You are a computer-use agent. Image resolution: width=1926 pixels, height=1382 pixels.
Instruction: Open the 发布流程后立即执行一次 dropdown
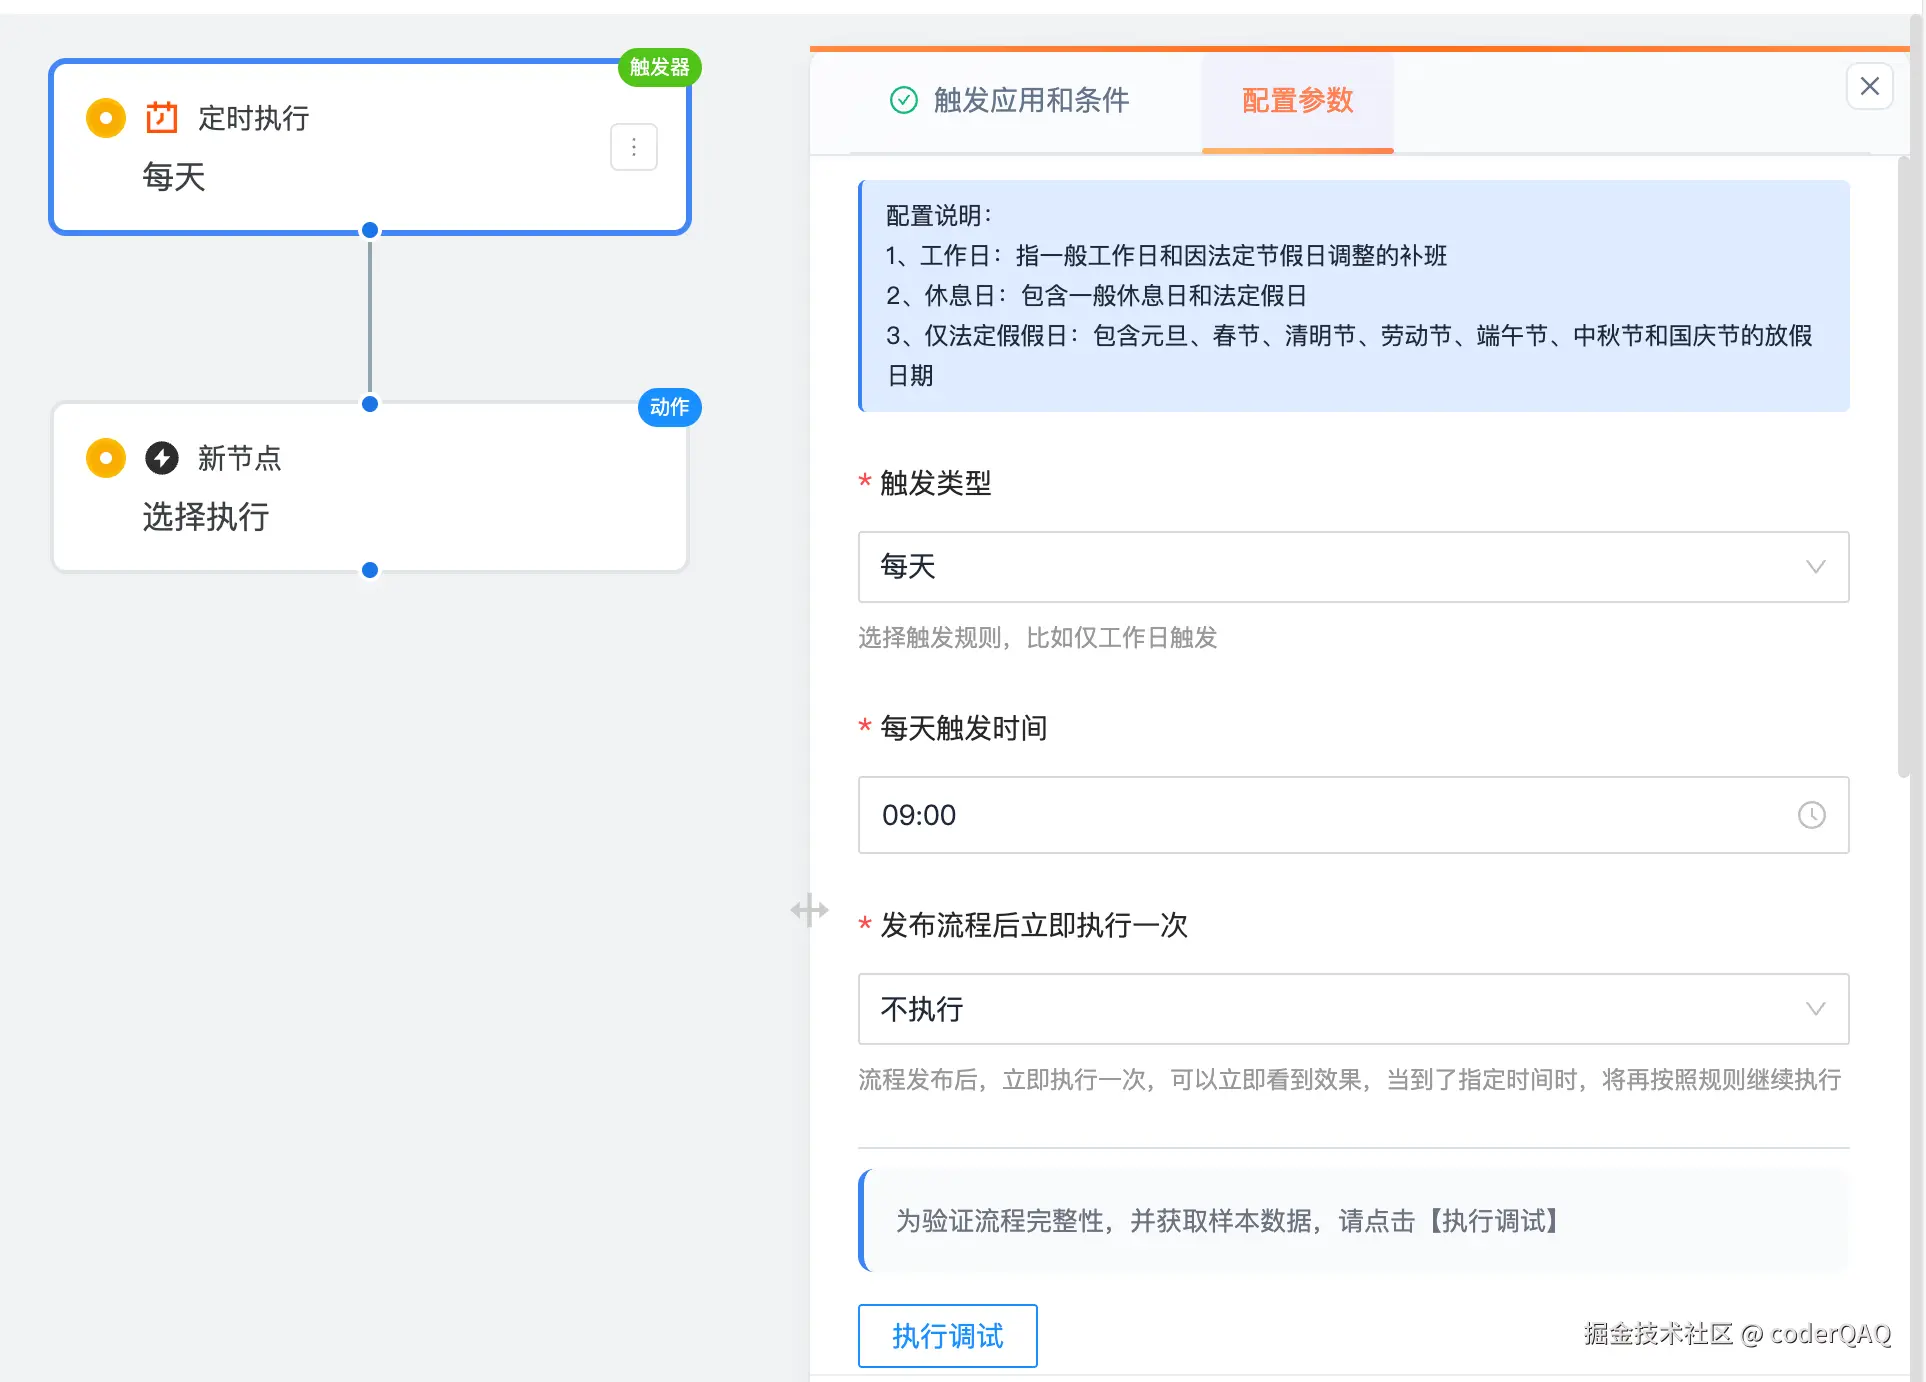1352,1009
